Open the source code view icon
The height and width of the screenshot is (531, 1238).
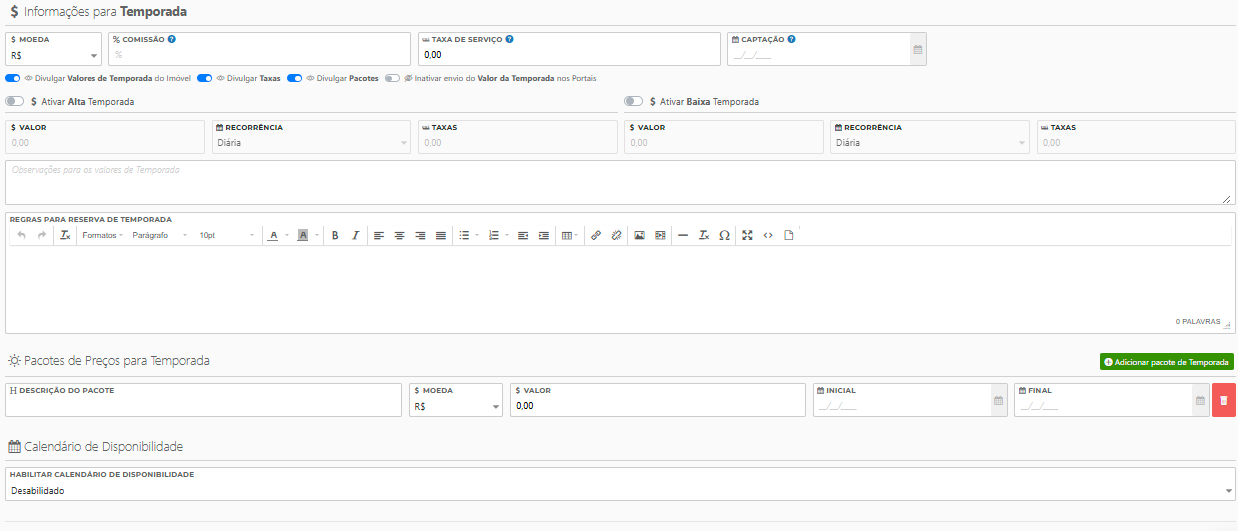click(x=768, y=235)
